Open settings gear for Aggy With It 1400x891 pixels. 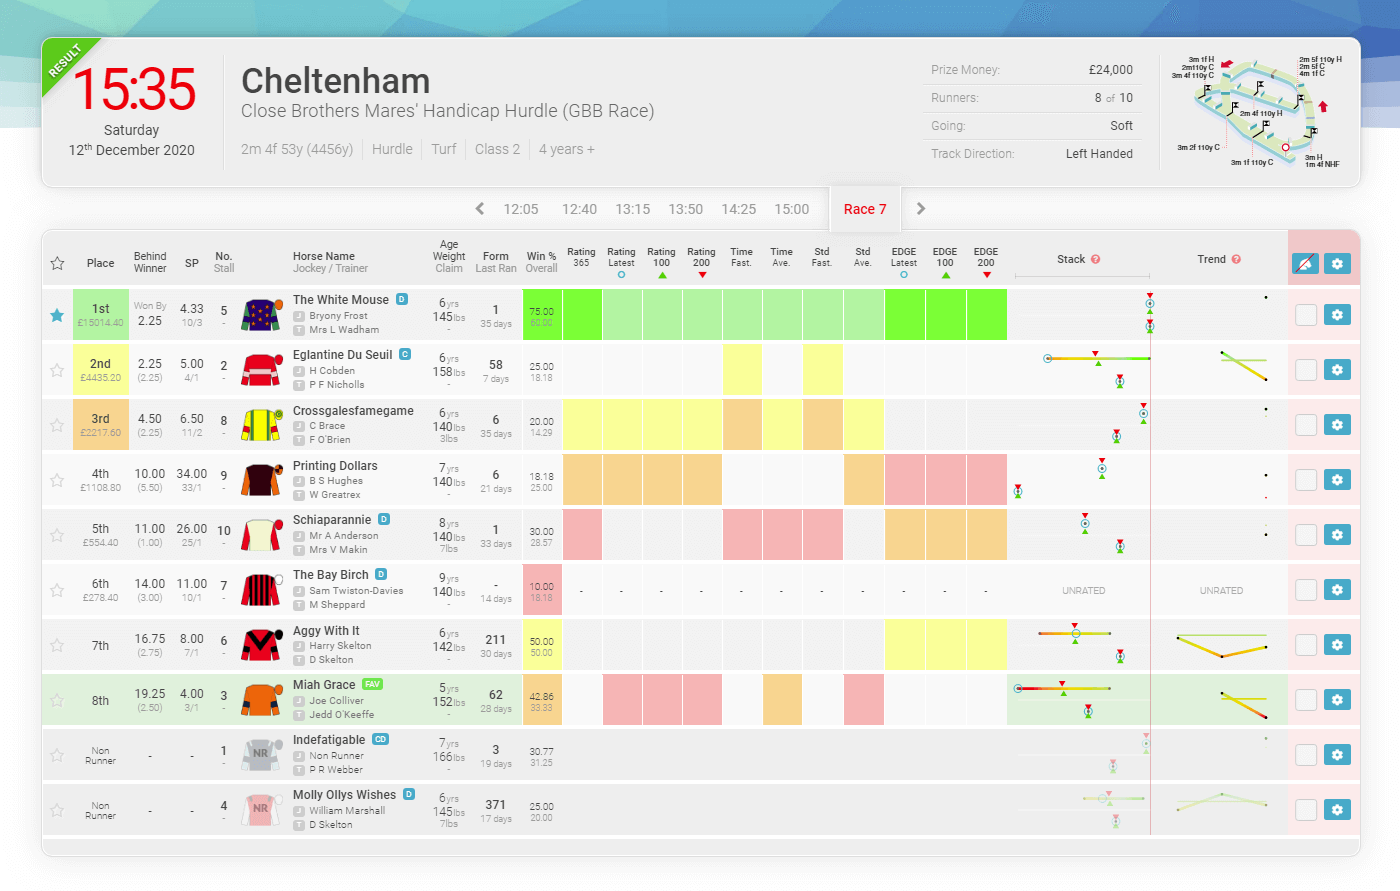point(1337,644)
